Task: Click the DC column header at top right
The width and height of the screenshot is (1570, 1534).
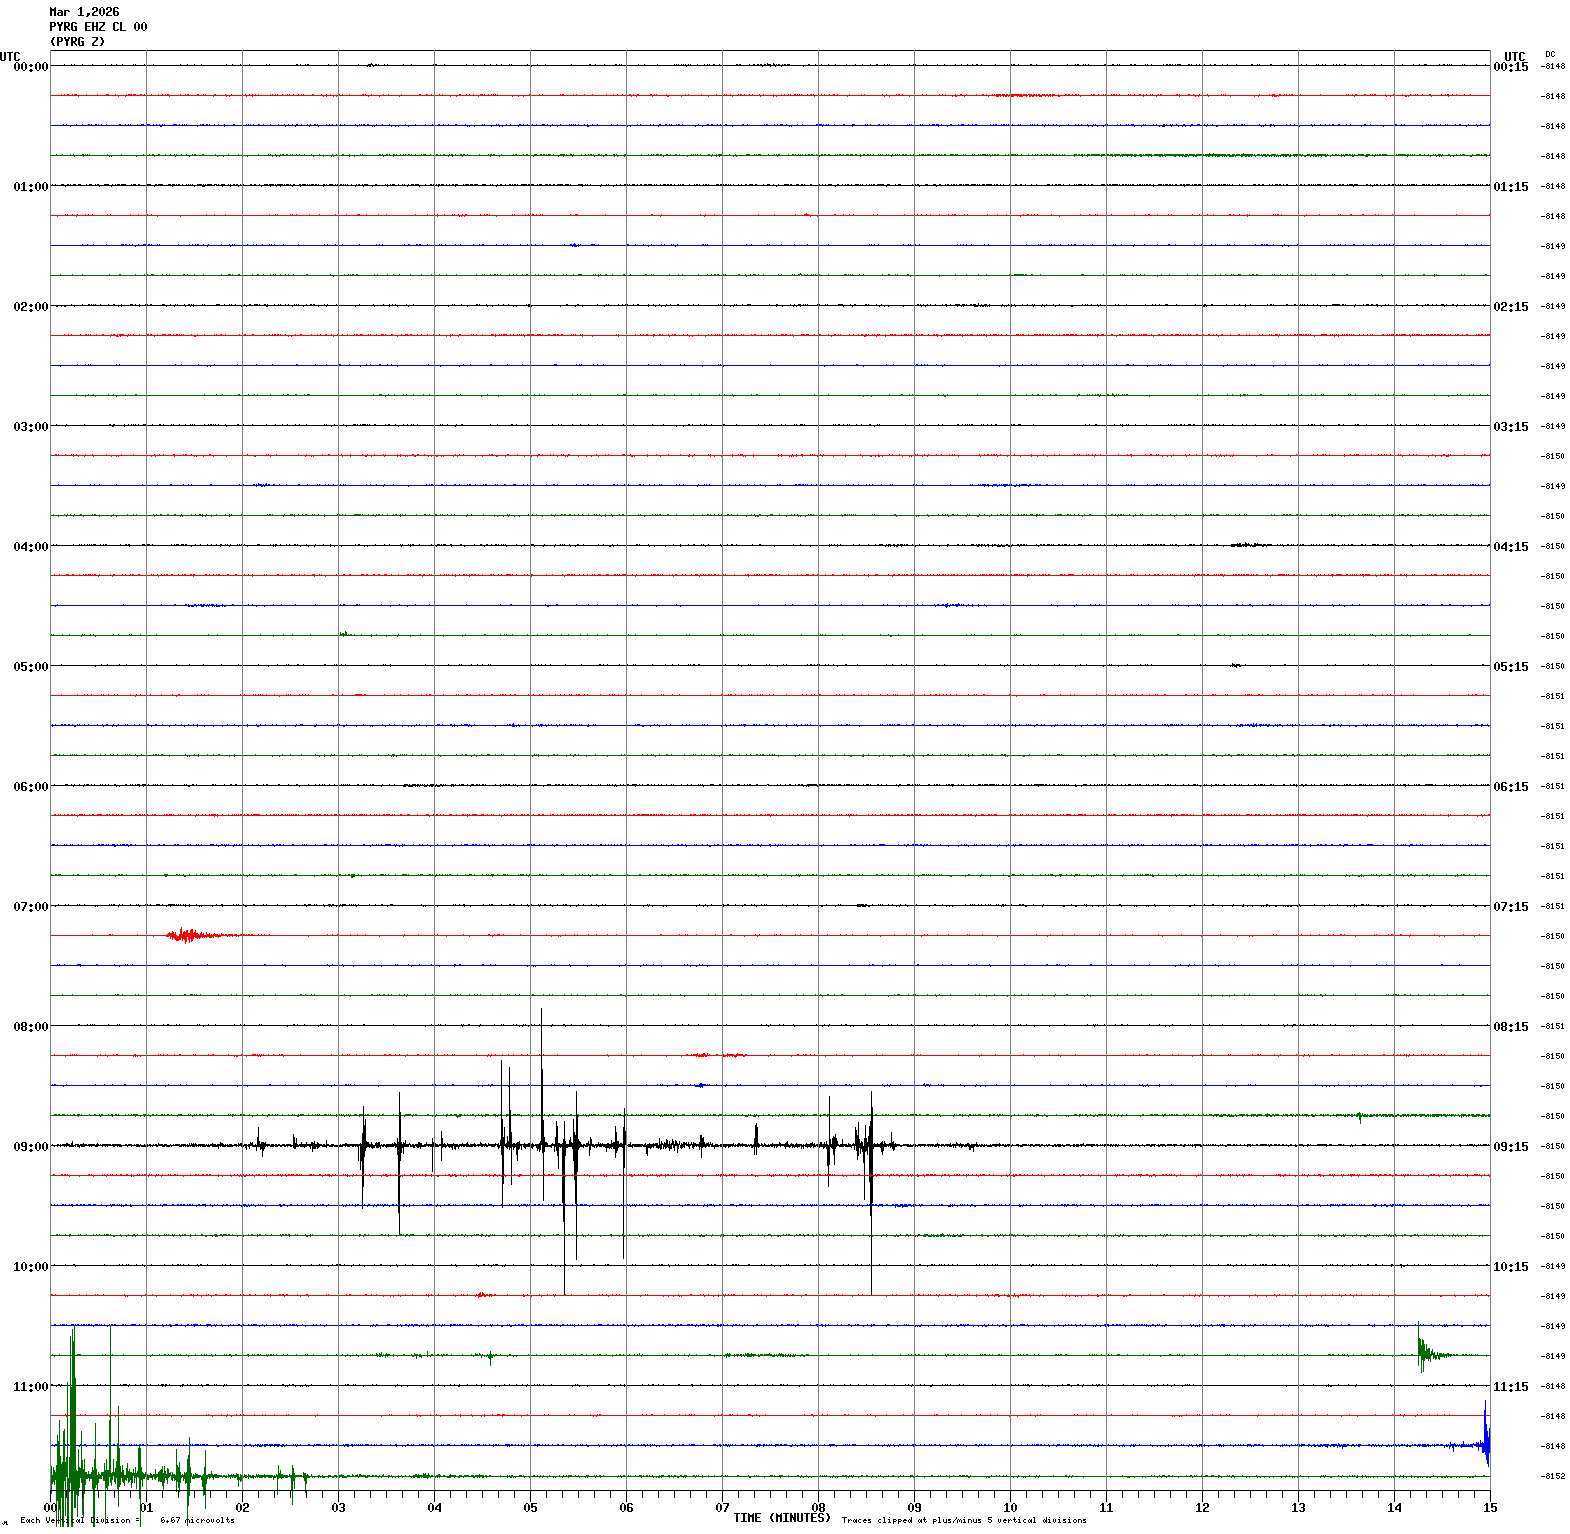Action: coord(1550,54)
